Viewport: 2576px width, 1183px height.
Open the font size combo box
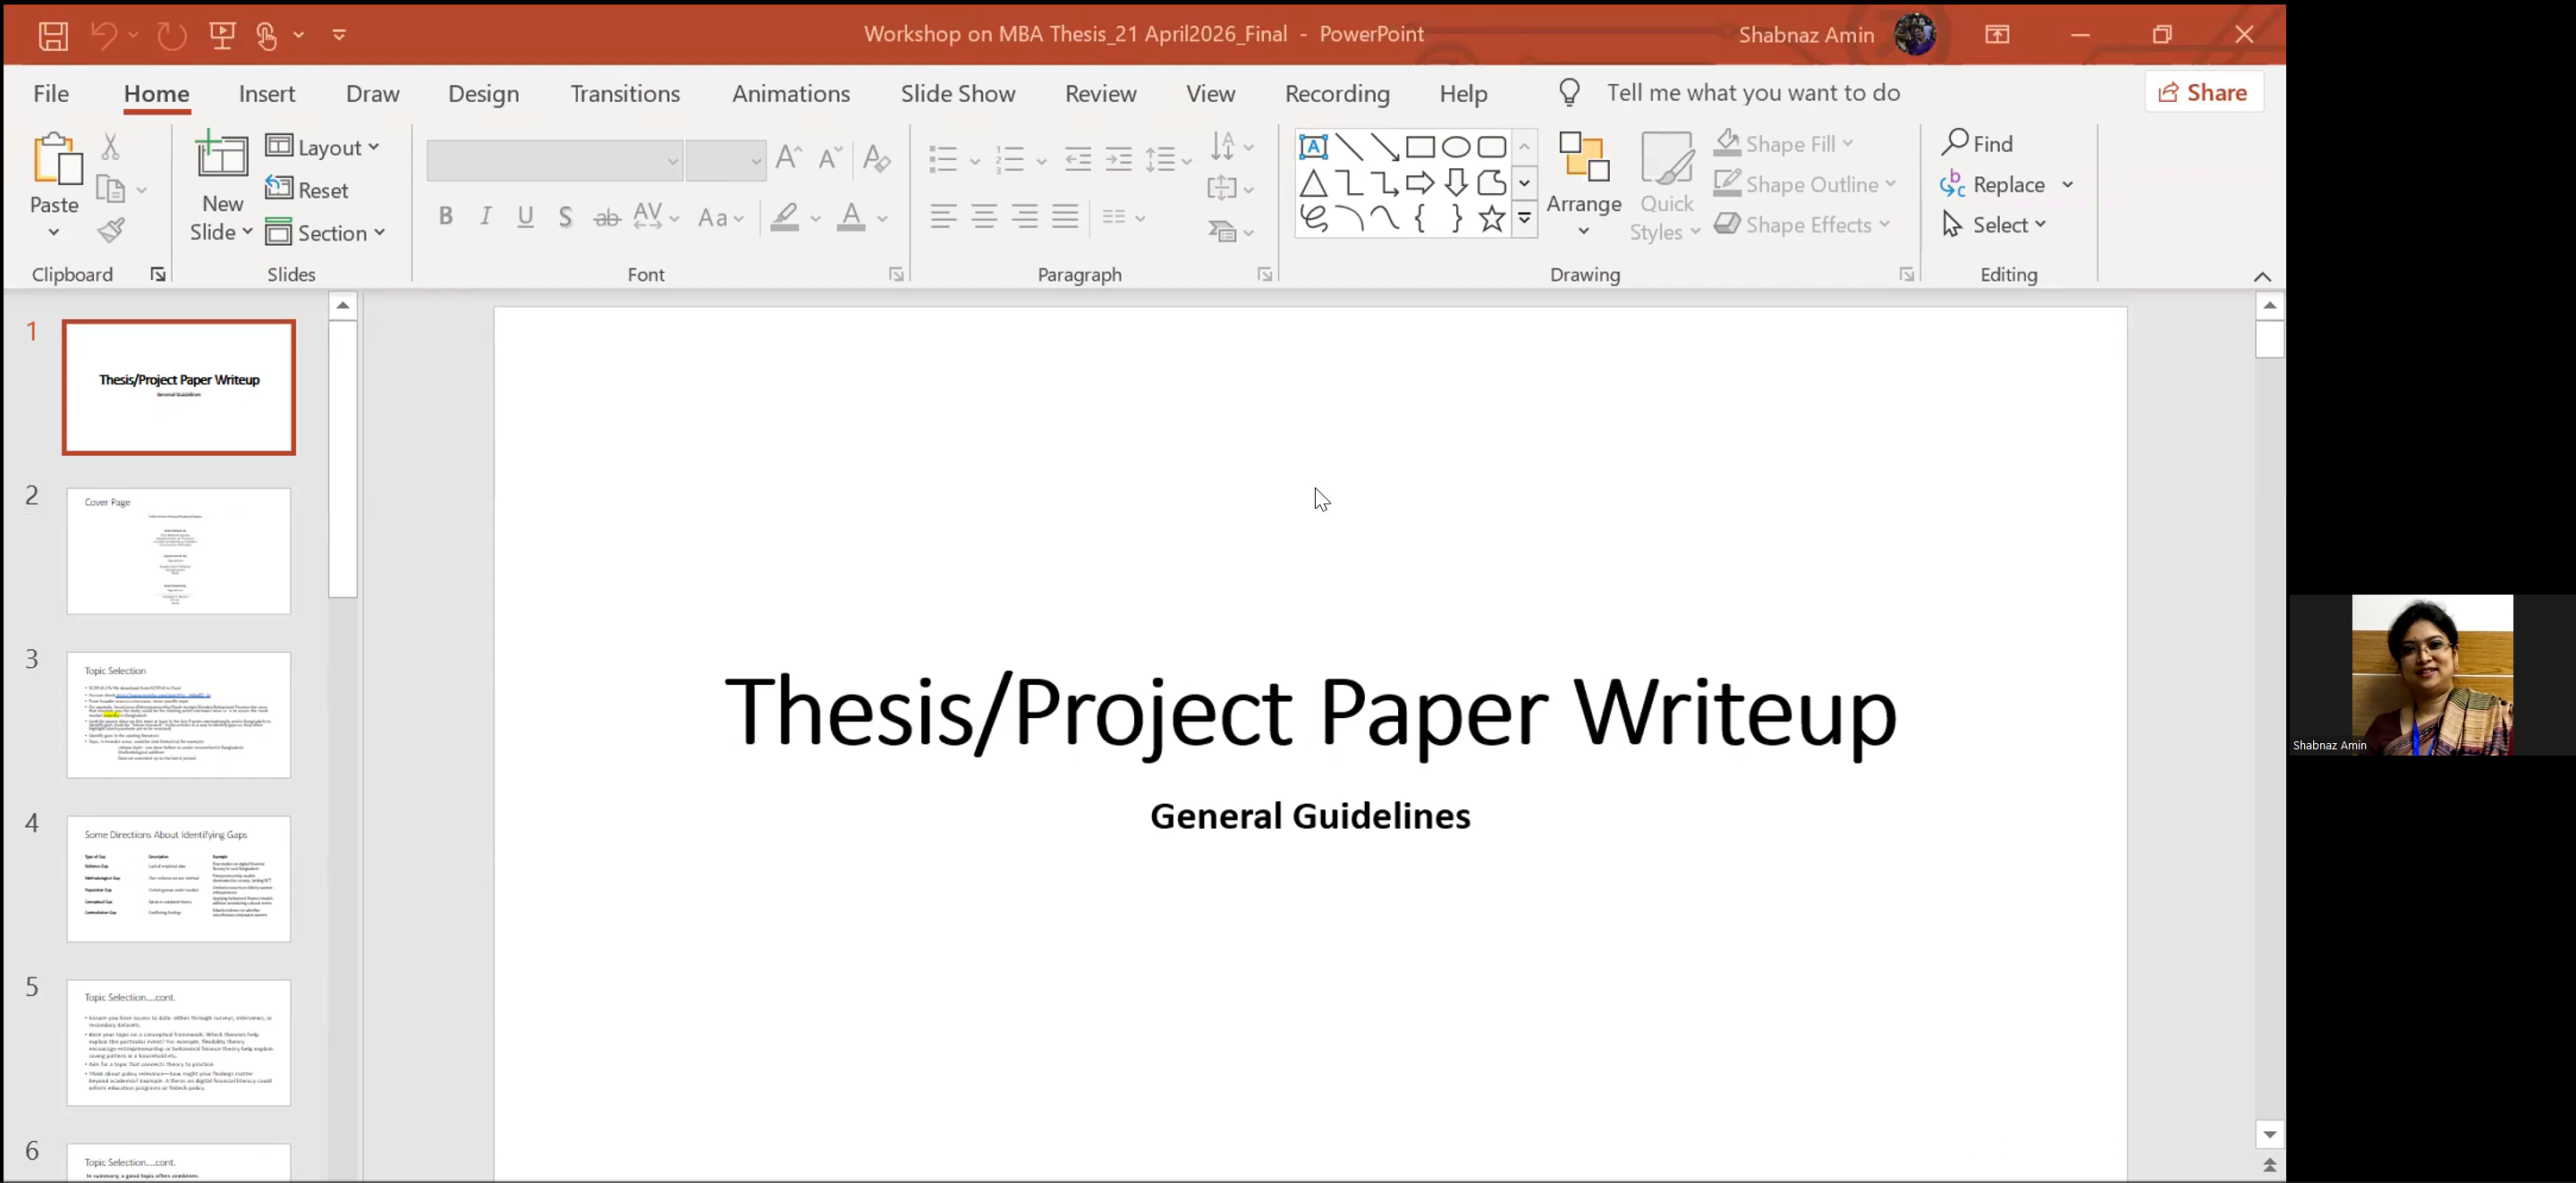726,160
